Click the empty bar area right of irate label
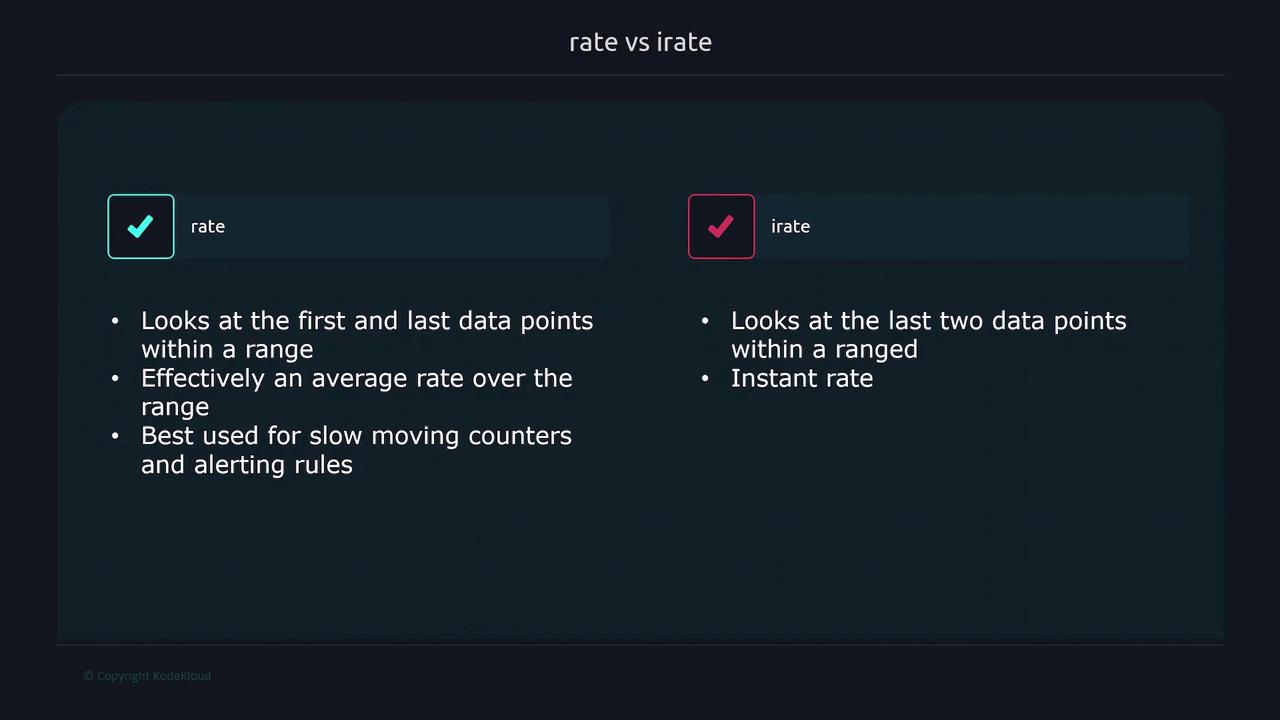The height and width of the screenshot is (720, 1280). [1000, 227]
